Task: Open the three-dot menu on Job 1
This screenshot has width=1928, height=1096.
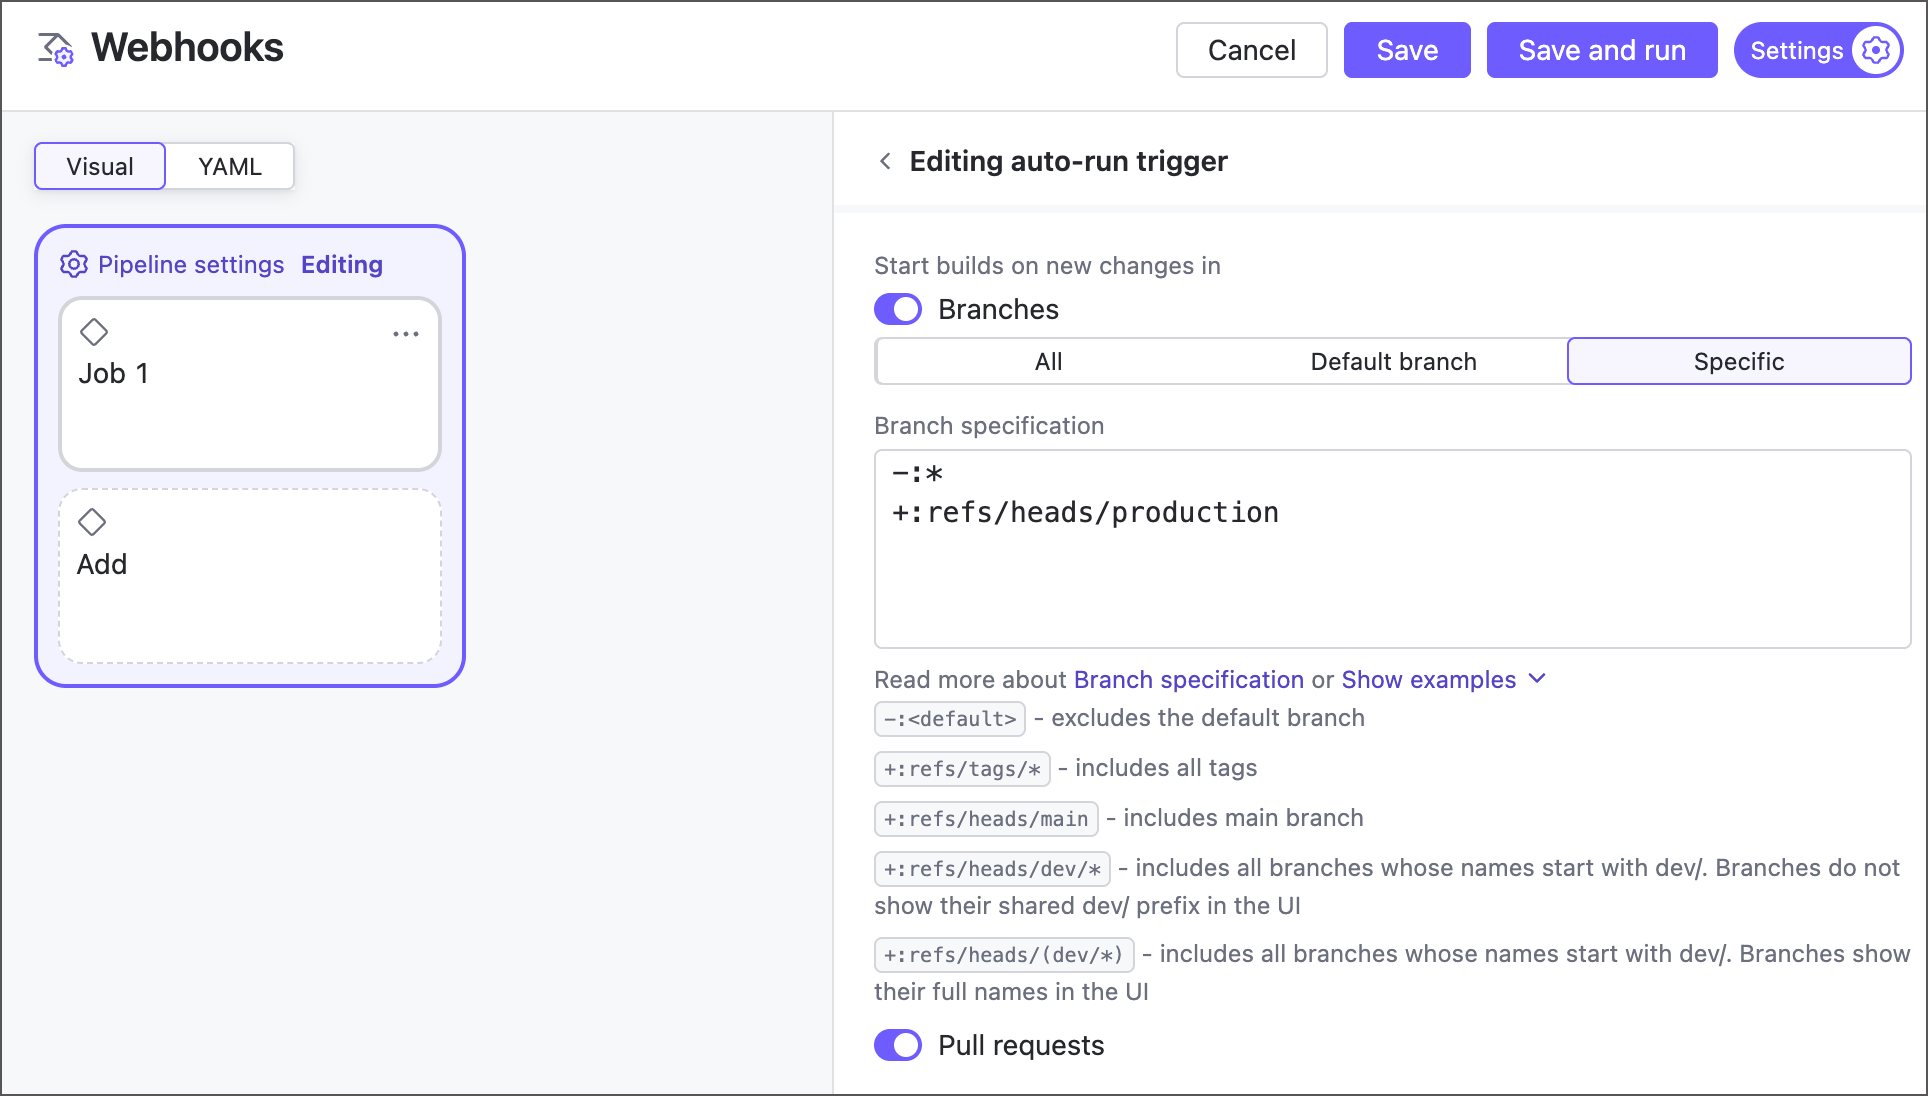Action: (x=406, y=334)
